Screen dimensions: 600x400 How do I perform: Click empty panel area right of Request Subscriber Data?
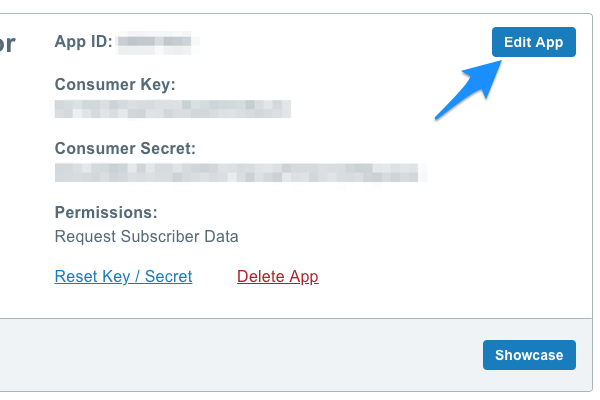click(400, 237)
